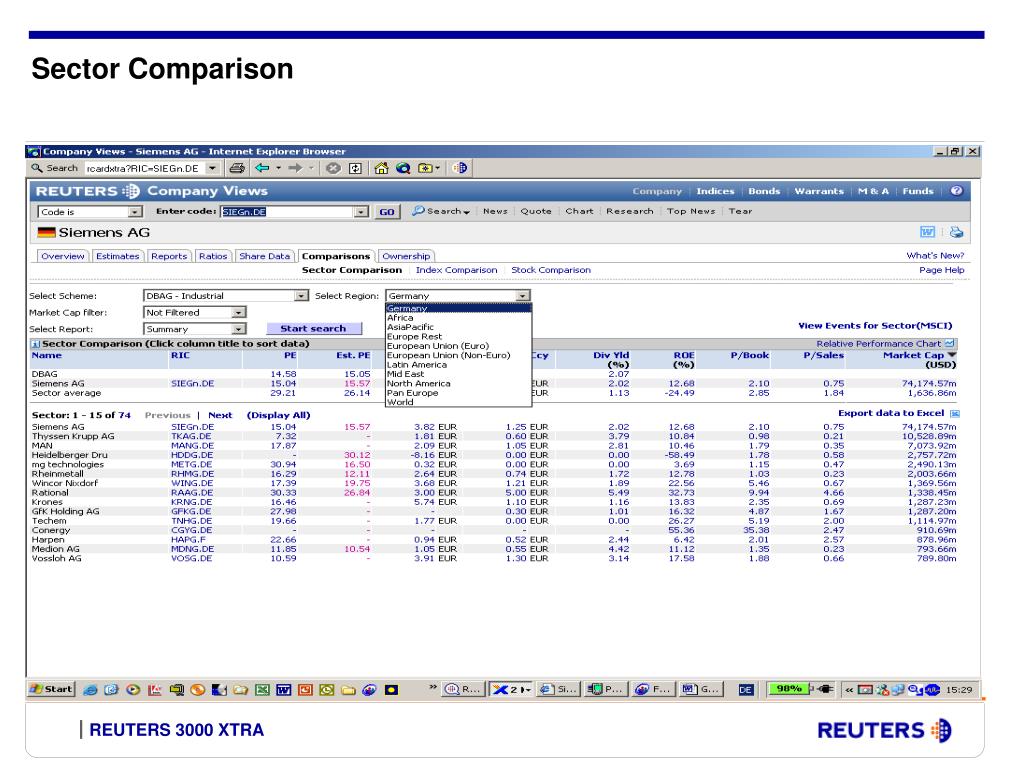The width and height of the screenshot is (1024, 768).
Task: Choose North America in region list
Action: pyautogui.click(x=419, y=383)
